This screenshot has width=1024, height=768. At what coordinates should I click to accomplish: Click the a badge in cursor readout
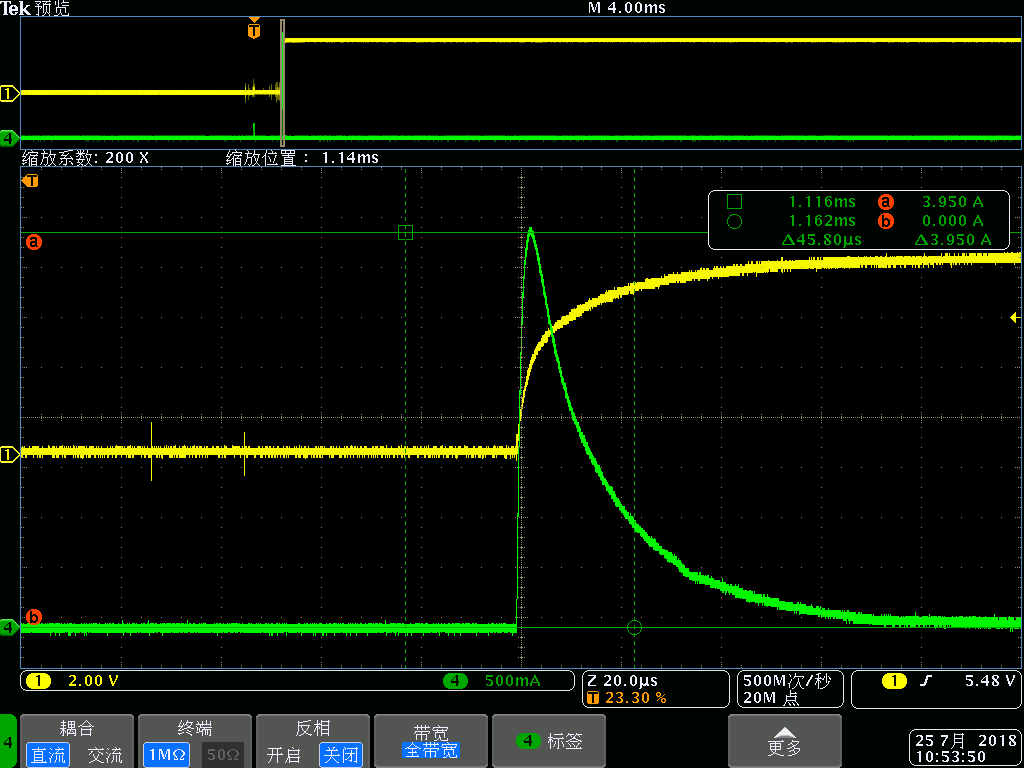pos(886,202)
